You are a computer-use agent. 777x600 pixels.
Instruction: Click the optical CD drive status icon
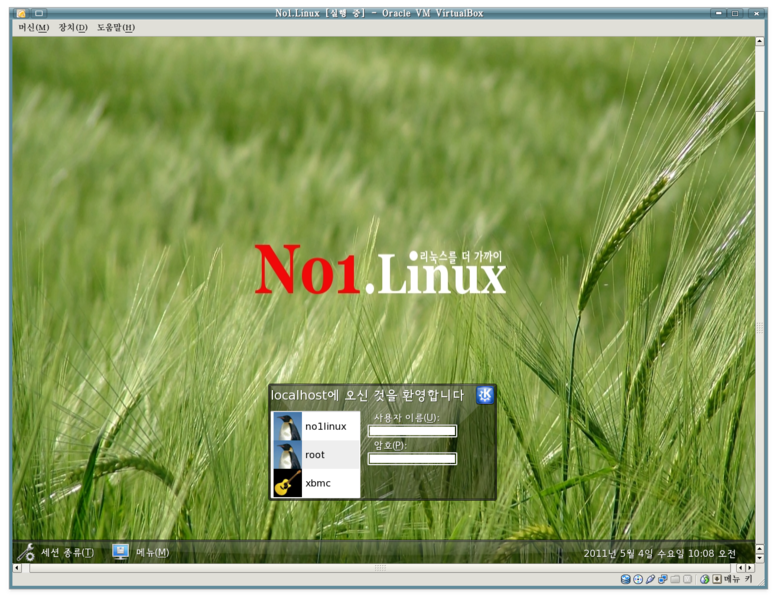(x=638, y=579)
